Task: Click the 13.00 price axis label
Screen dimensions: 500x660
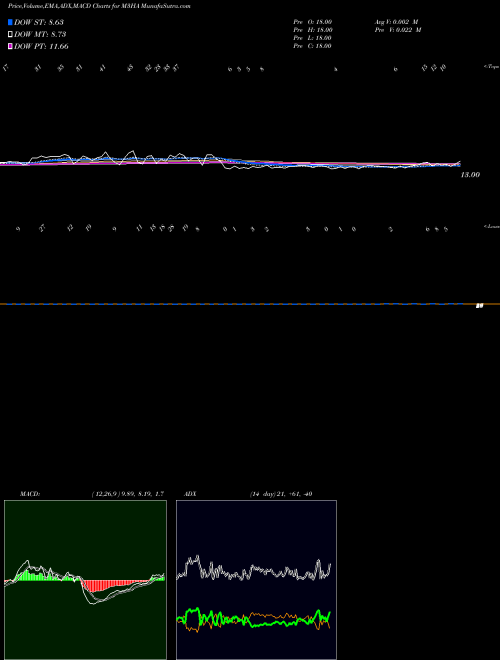Action: coord(470,175)
